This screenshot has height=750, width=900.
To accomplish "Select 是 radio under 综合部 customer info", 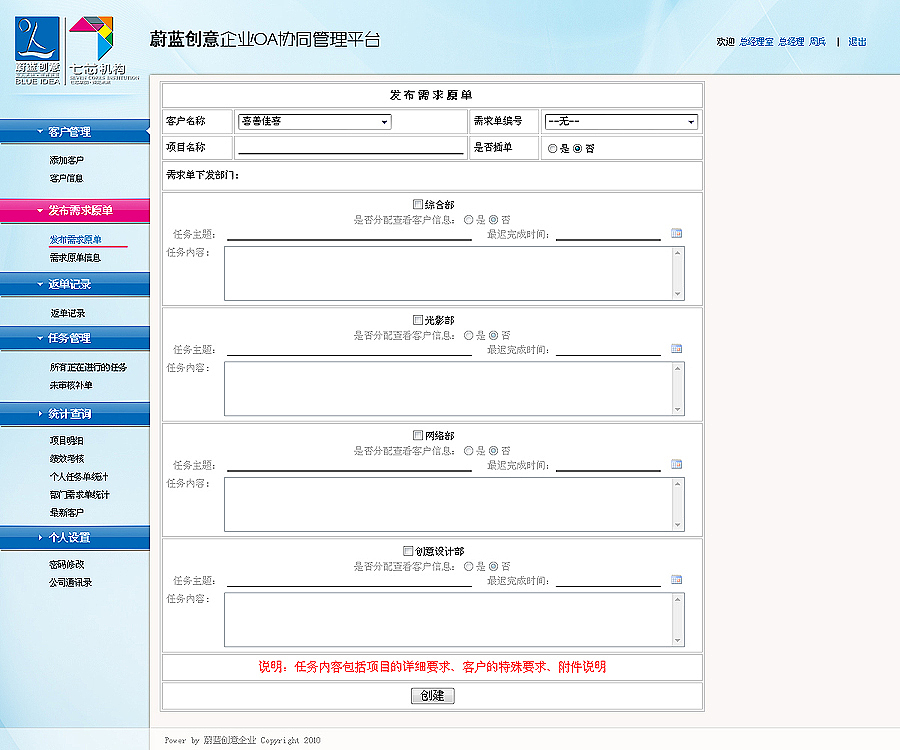I will coord(468,219).
